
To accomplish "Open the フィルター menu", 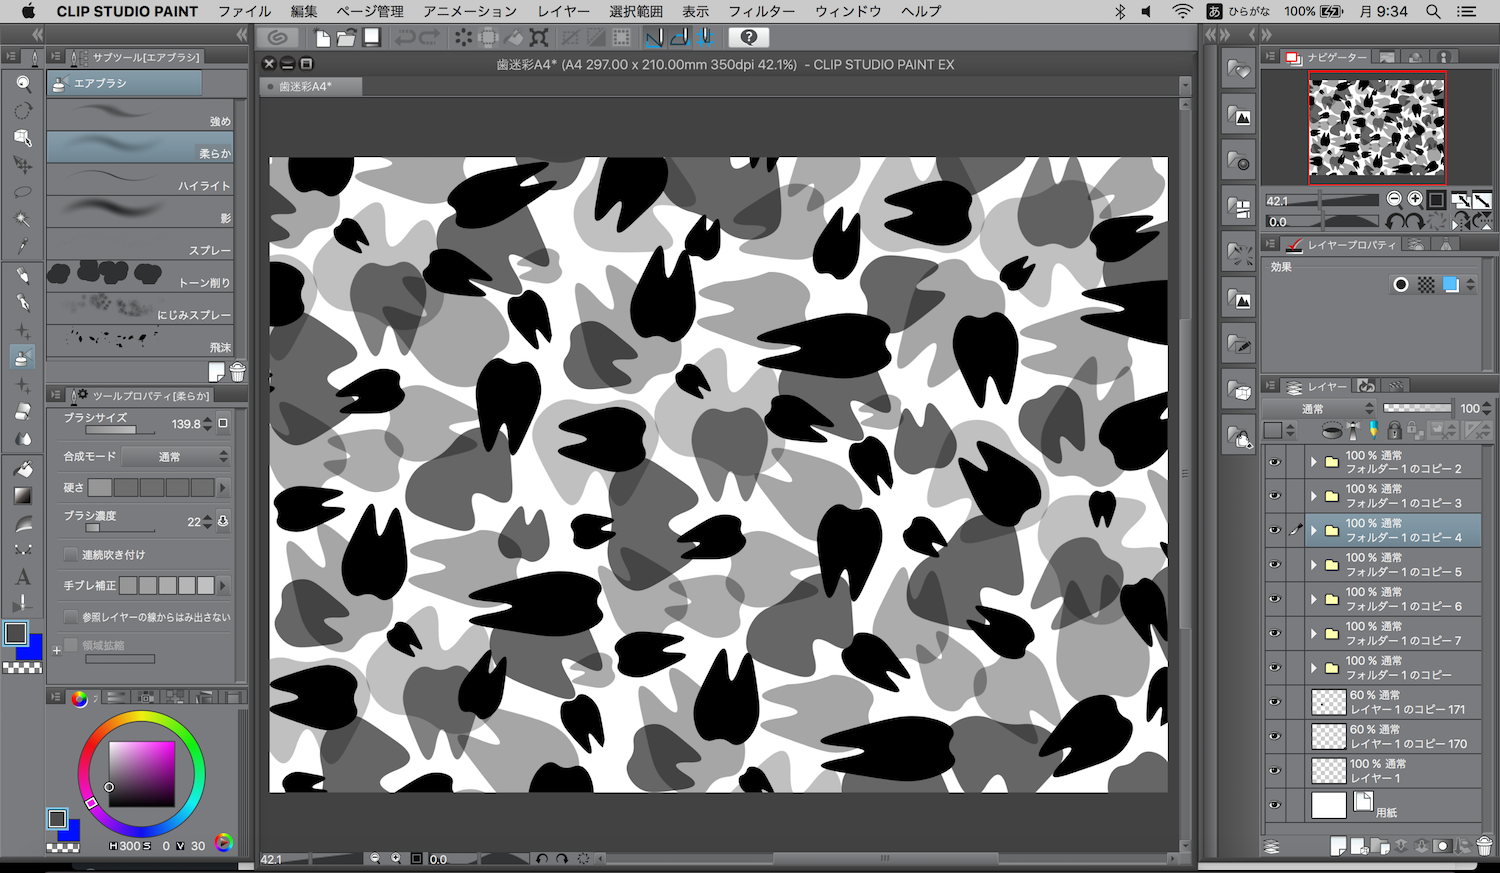I will click(x=762, y=11).
